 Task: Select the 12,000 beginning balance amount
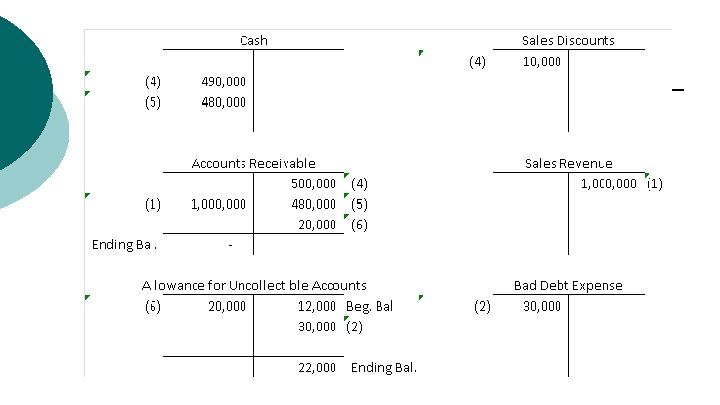click(317, 306)
